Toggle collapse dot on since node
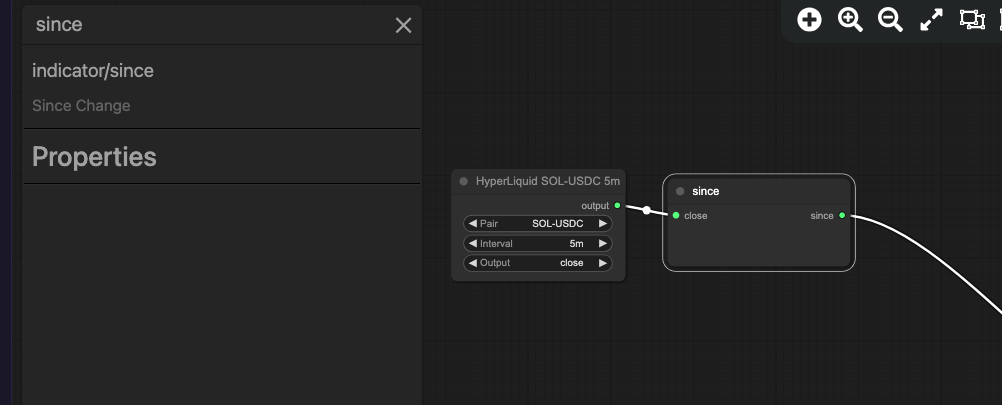Viewport: 1002px width, 405px height. click(680, 191)
